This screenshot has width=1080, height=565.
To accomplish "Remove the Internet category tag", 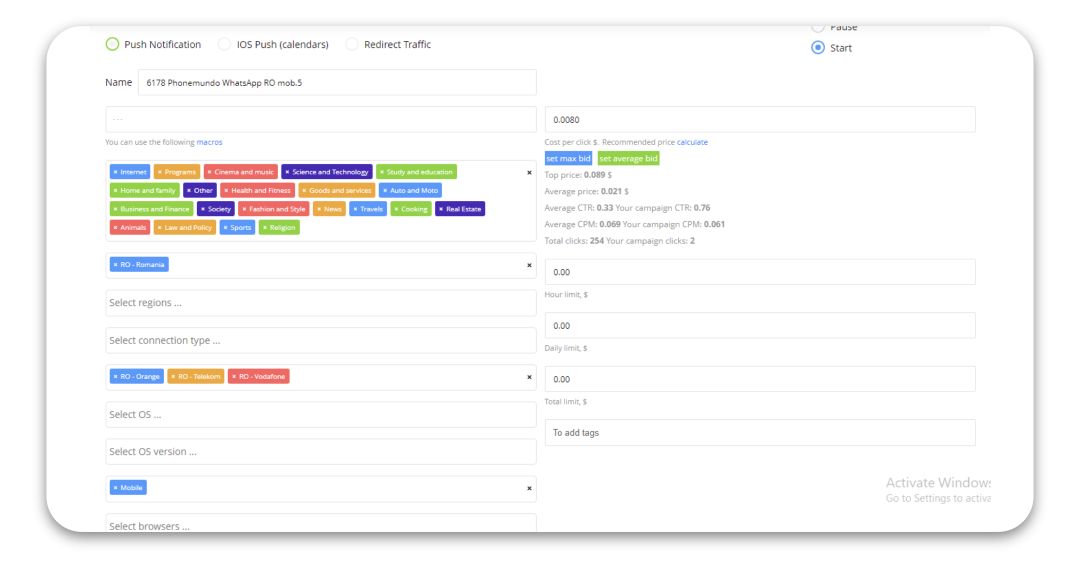I will coord(115,172).
